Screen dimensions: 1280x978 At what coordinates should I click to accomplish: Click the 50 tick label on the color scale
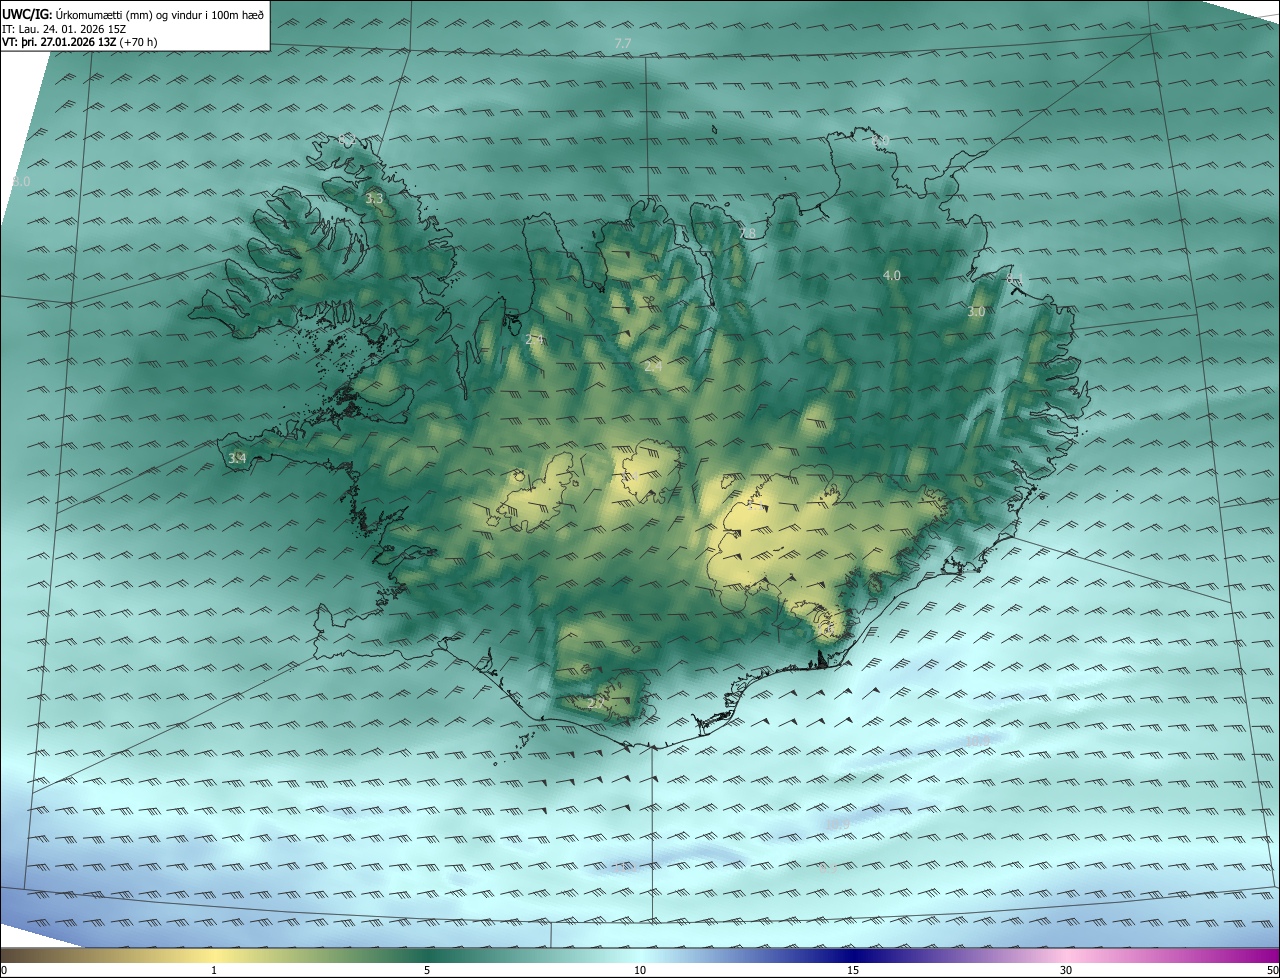pyautogui.click(x=1272, y=970)
